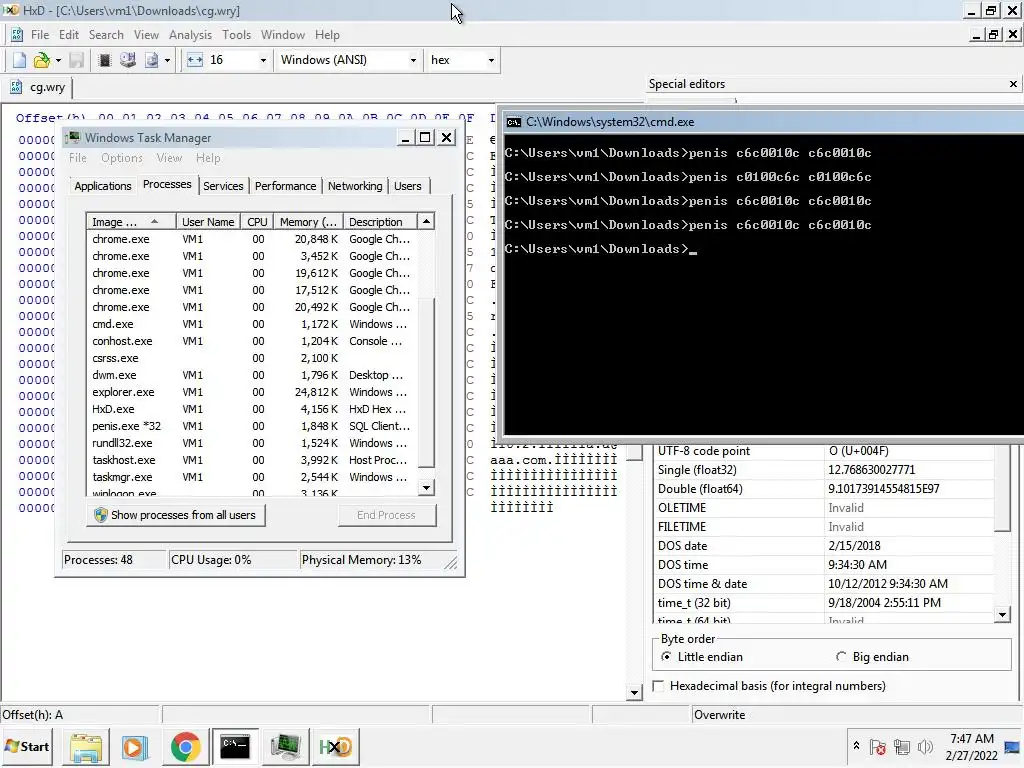Click the bytes per row width icon
This screenshot has height=768, width=1024.
click(x=195, y=60)
